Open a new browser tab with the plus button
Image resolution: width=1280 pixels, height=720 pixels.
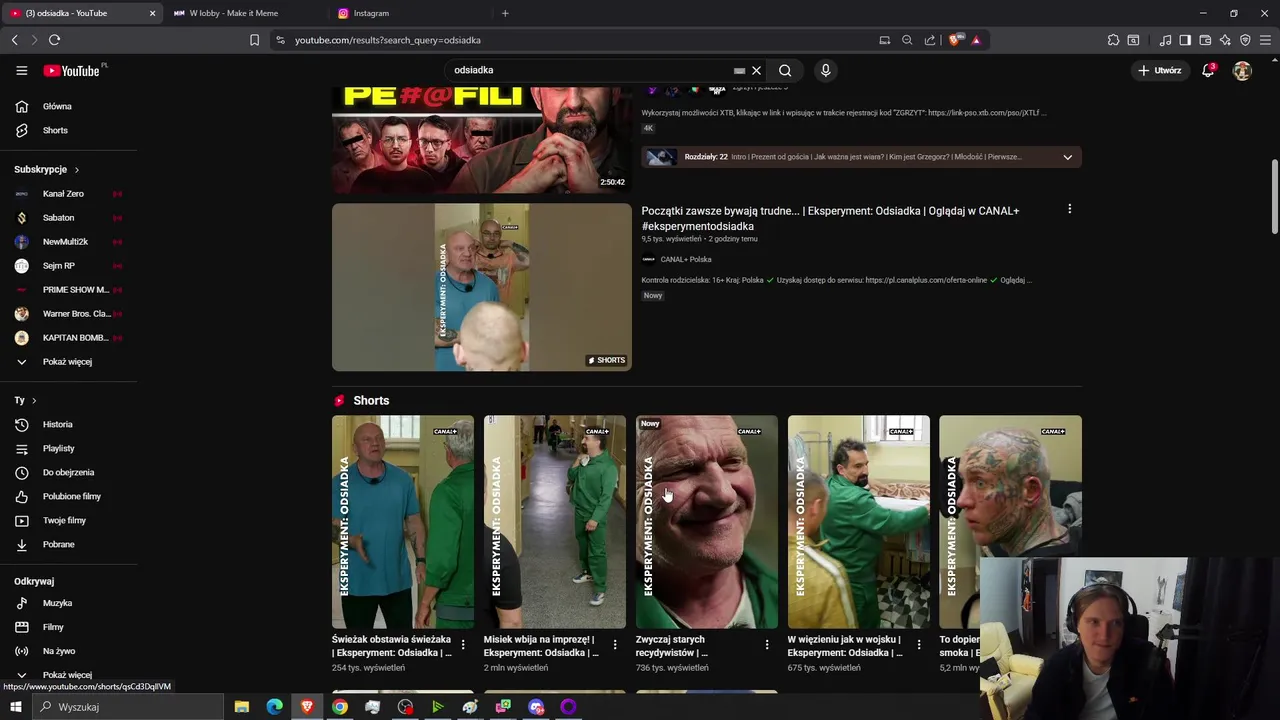point(505,13)
